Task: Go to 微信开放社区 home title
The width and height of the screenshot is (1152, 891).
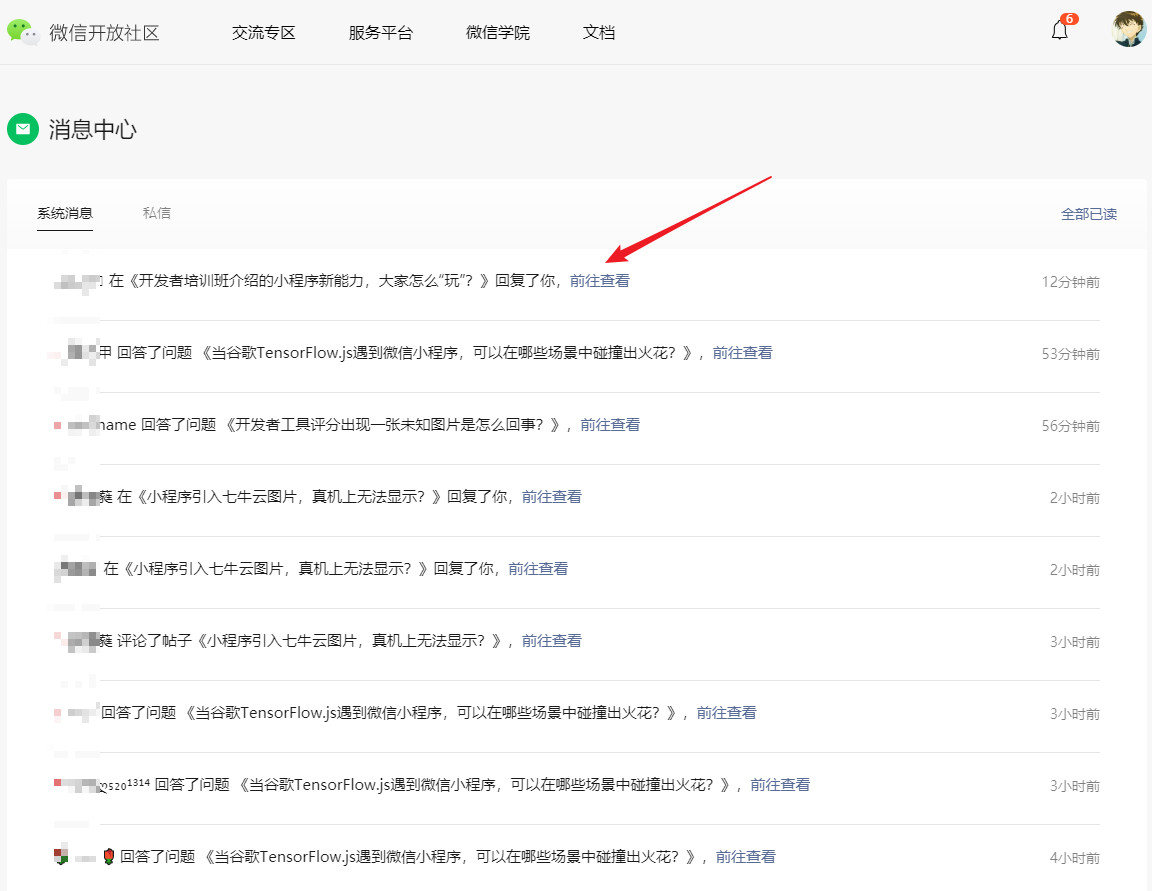Action: [104, 33]
